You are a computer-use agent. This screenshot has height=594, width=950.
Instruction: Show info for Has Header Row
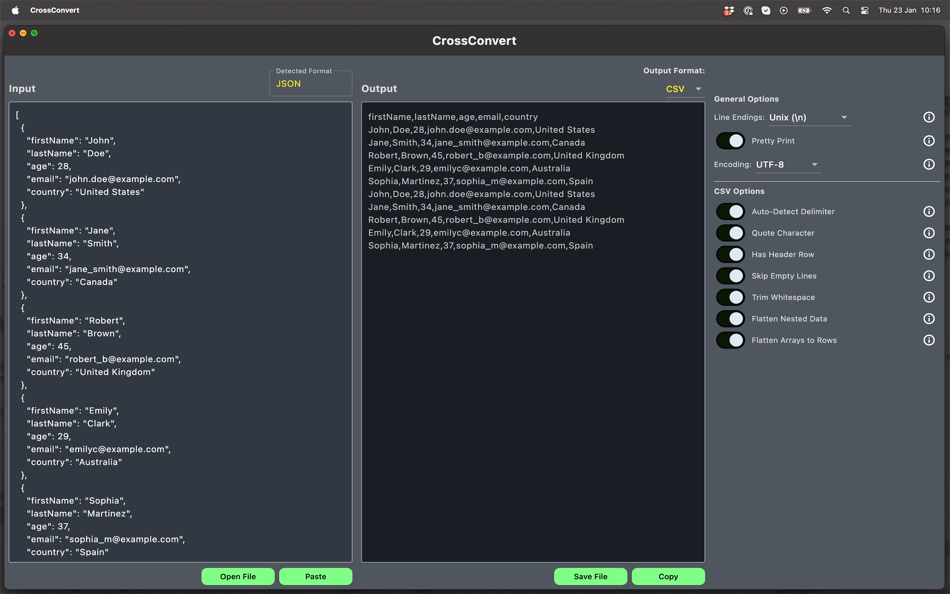point(928,255)
